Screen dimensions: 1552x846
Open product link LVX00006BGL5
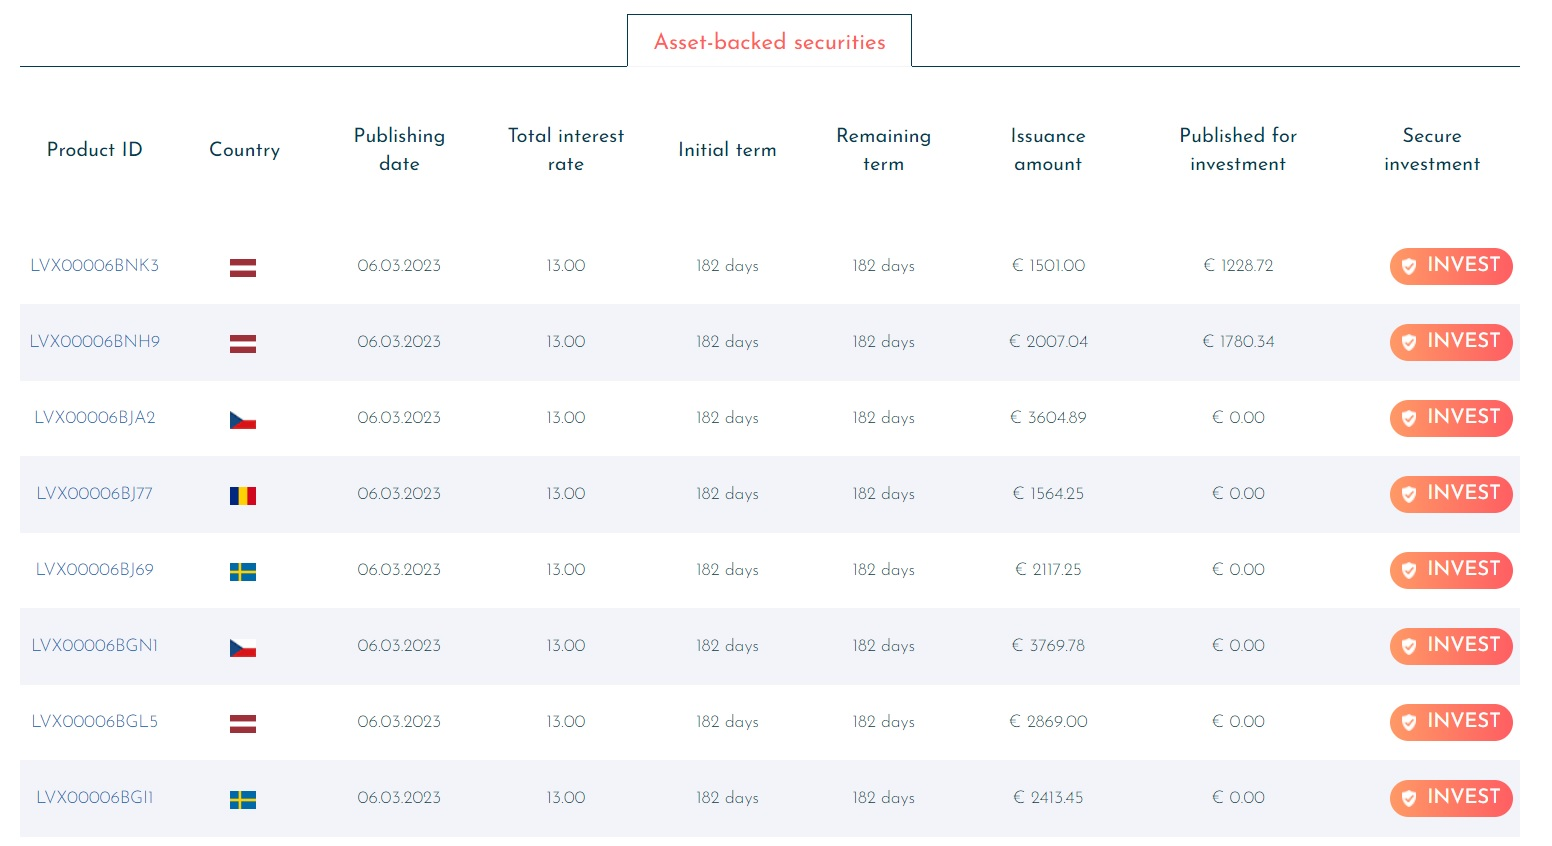pyautogui.click(x=95, y=722)
